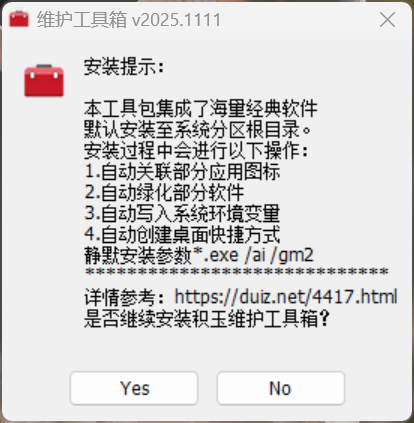Click item 1.自动关联部分应用图标

182,171
